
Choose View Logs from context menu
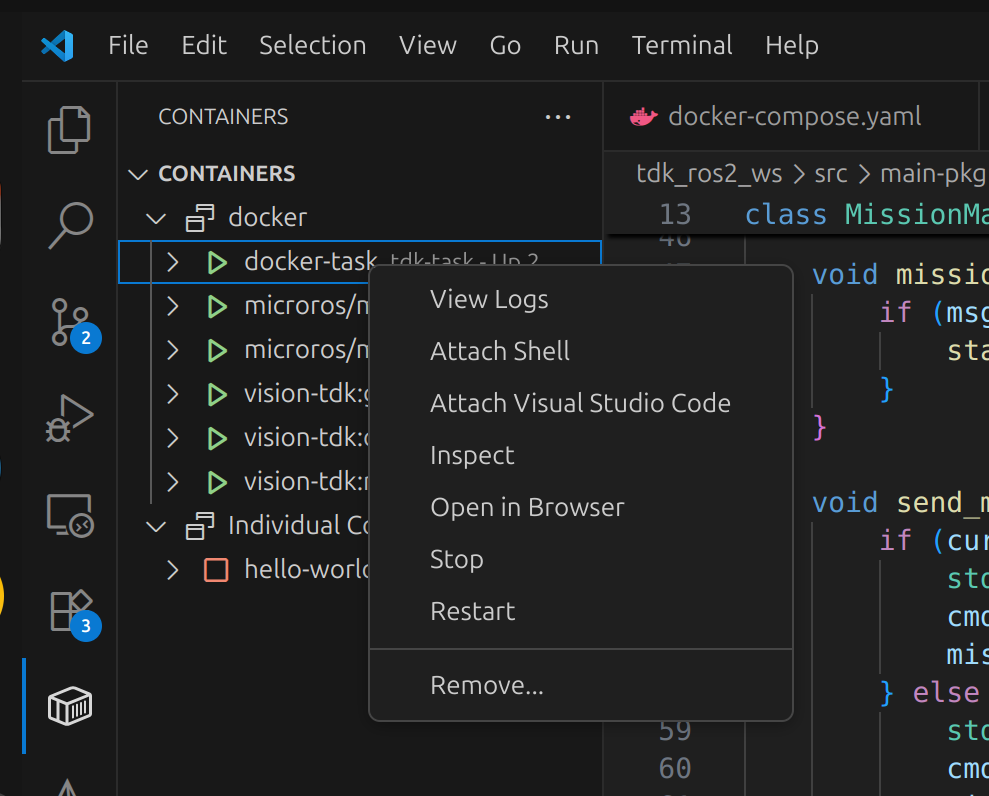[489, 299]
